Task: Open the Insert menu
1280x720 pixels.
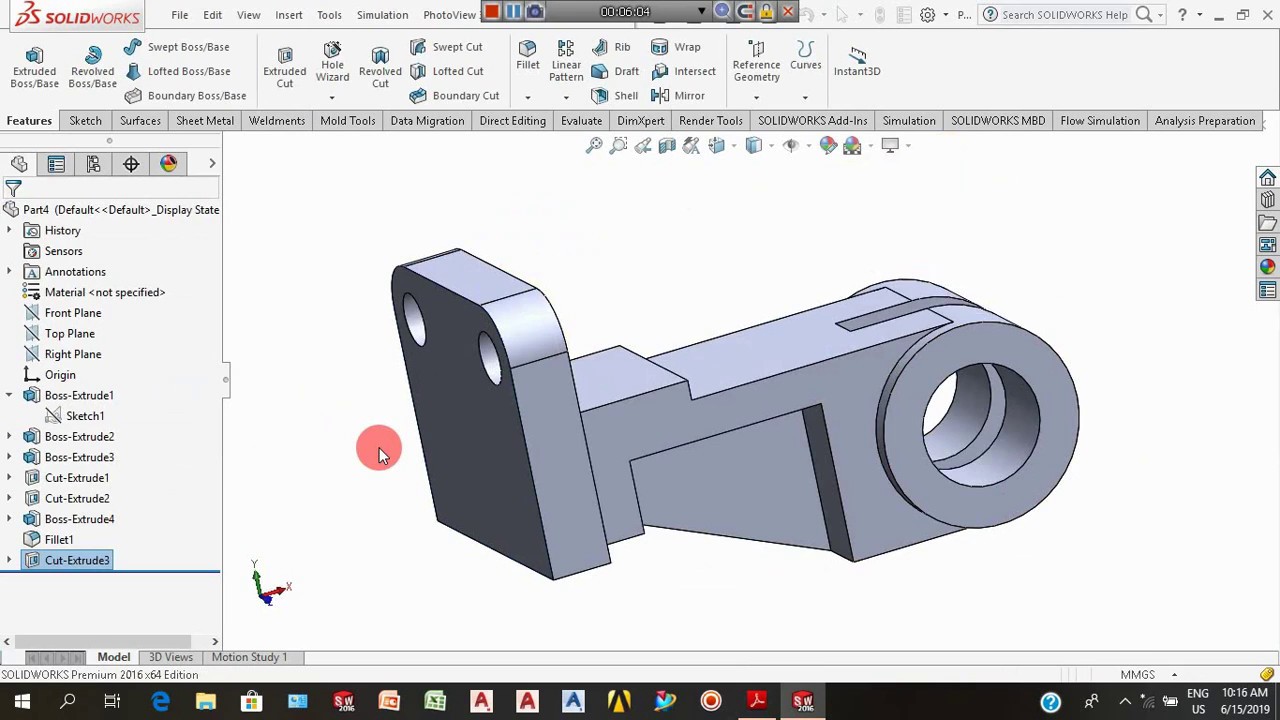Action: (x=289, y=15)
